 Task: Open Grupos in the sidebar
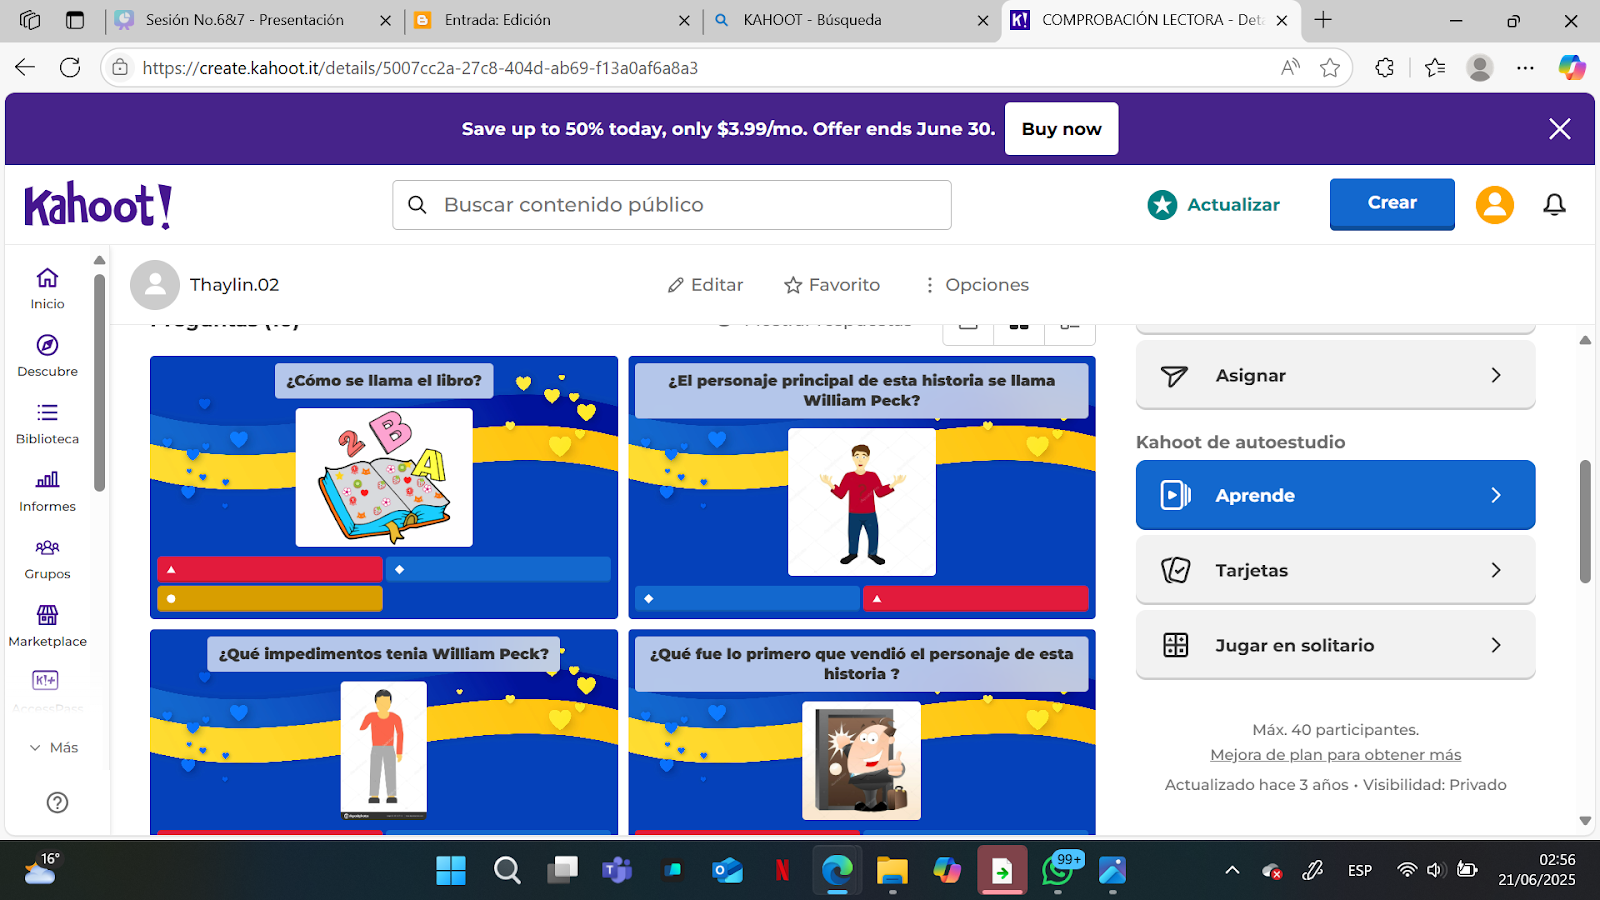[47, 558]
